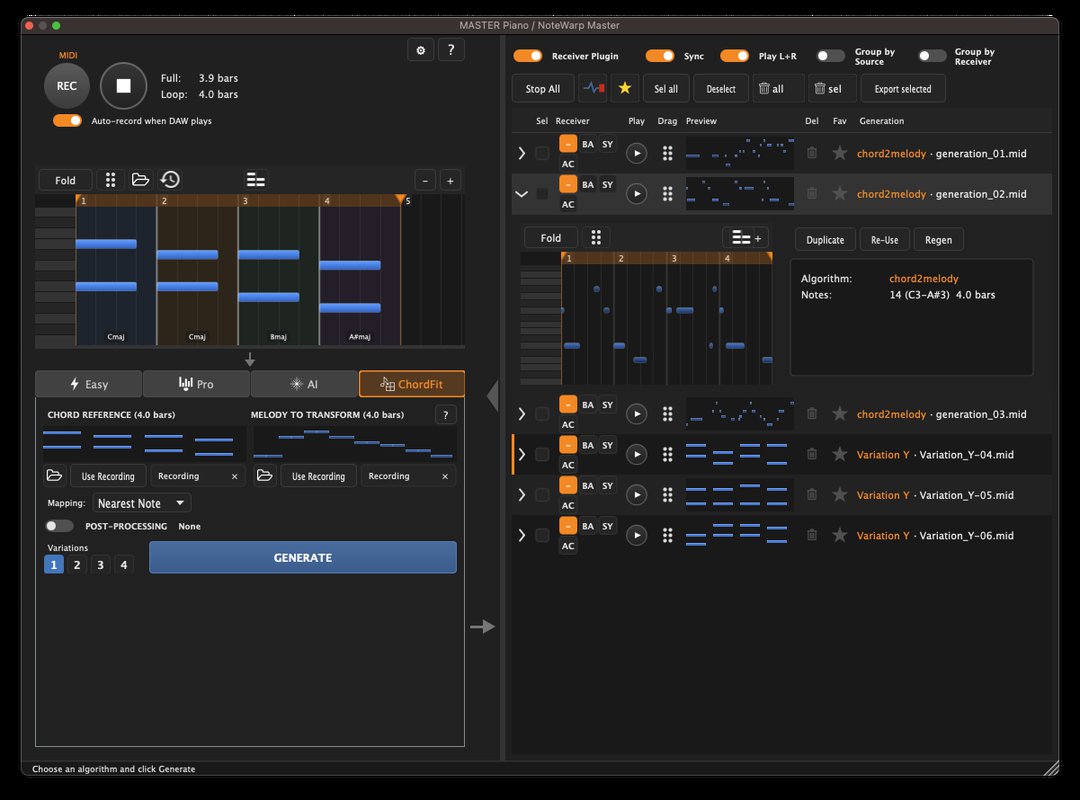Open the settings gear icon
Screen dimensions: 1080x800
pos(421,50)
